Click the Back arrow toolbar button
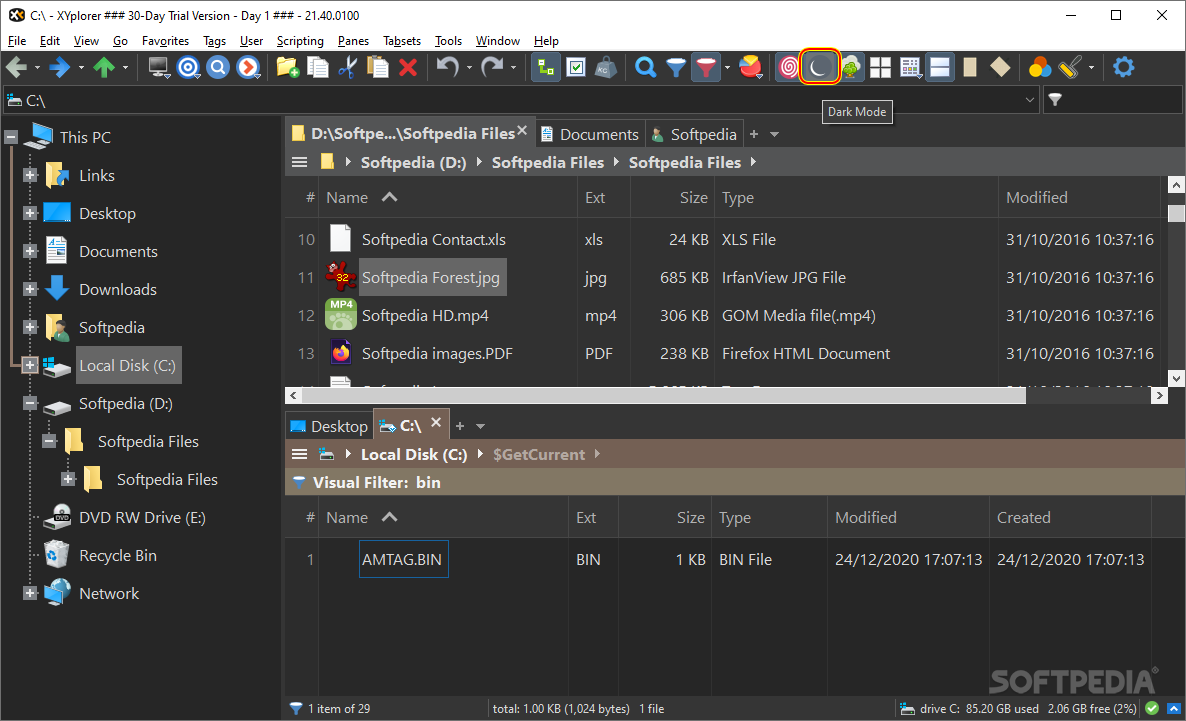This screenshot has height=721, width=1186. (x=17, y=67)
